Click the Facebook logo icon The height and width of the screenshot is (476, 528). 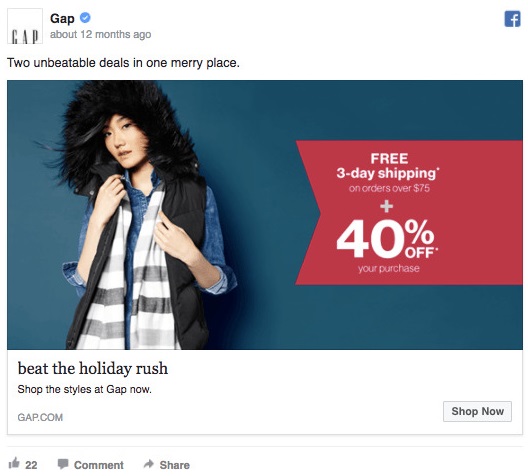[x=512, y=19]
